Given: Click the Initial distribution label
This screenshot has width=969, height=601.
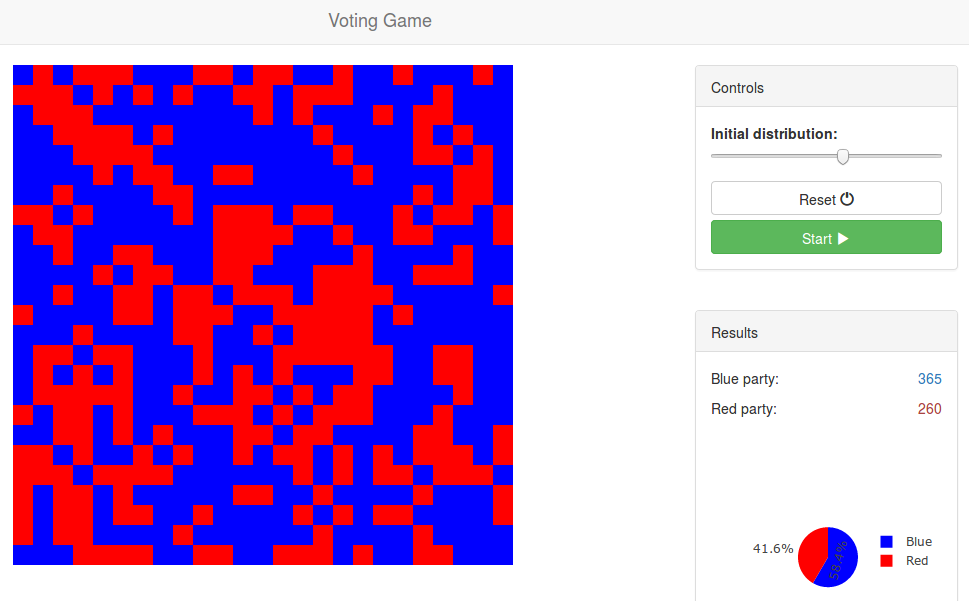Looking at the screenshot, I should (x=774, y=134).
